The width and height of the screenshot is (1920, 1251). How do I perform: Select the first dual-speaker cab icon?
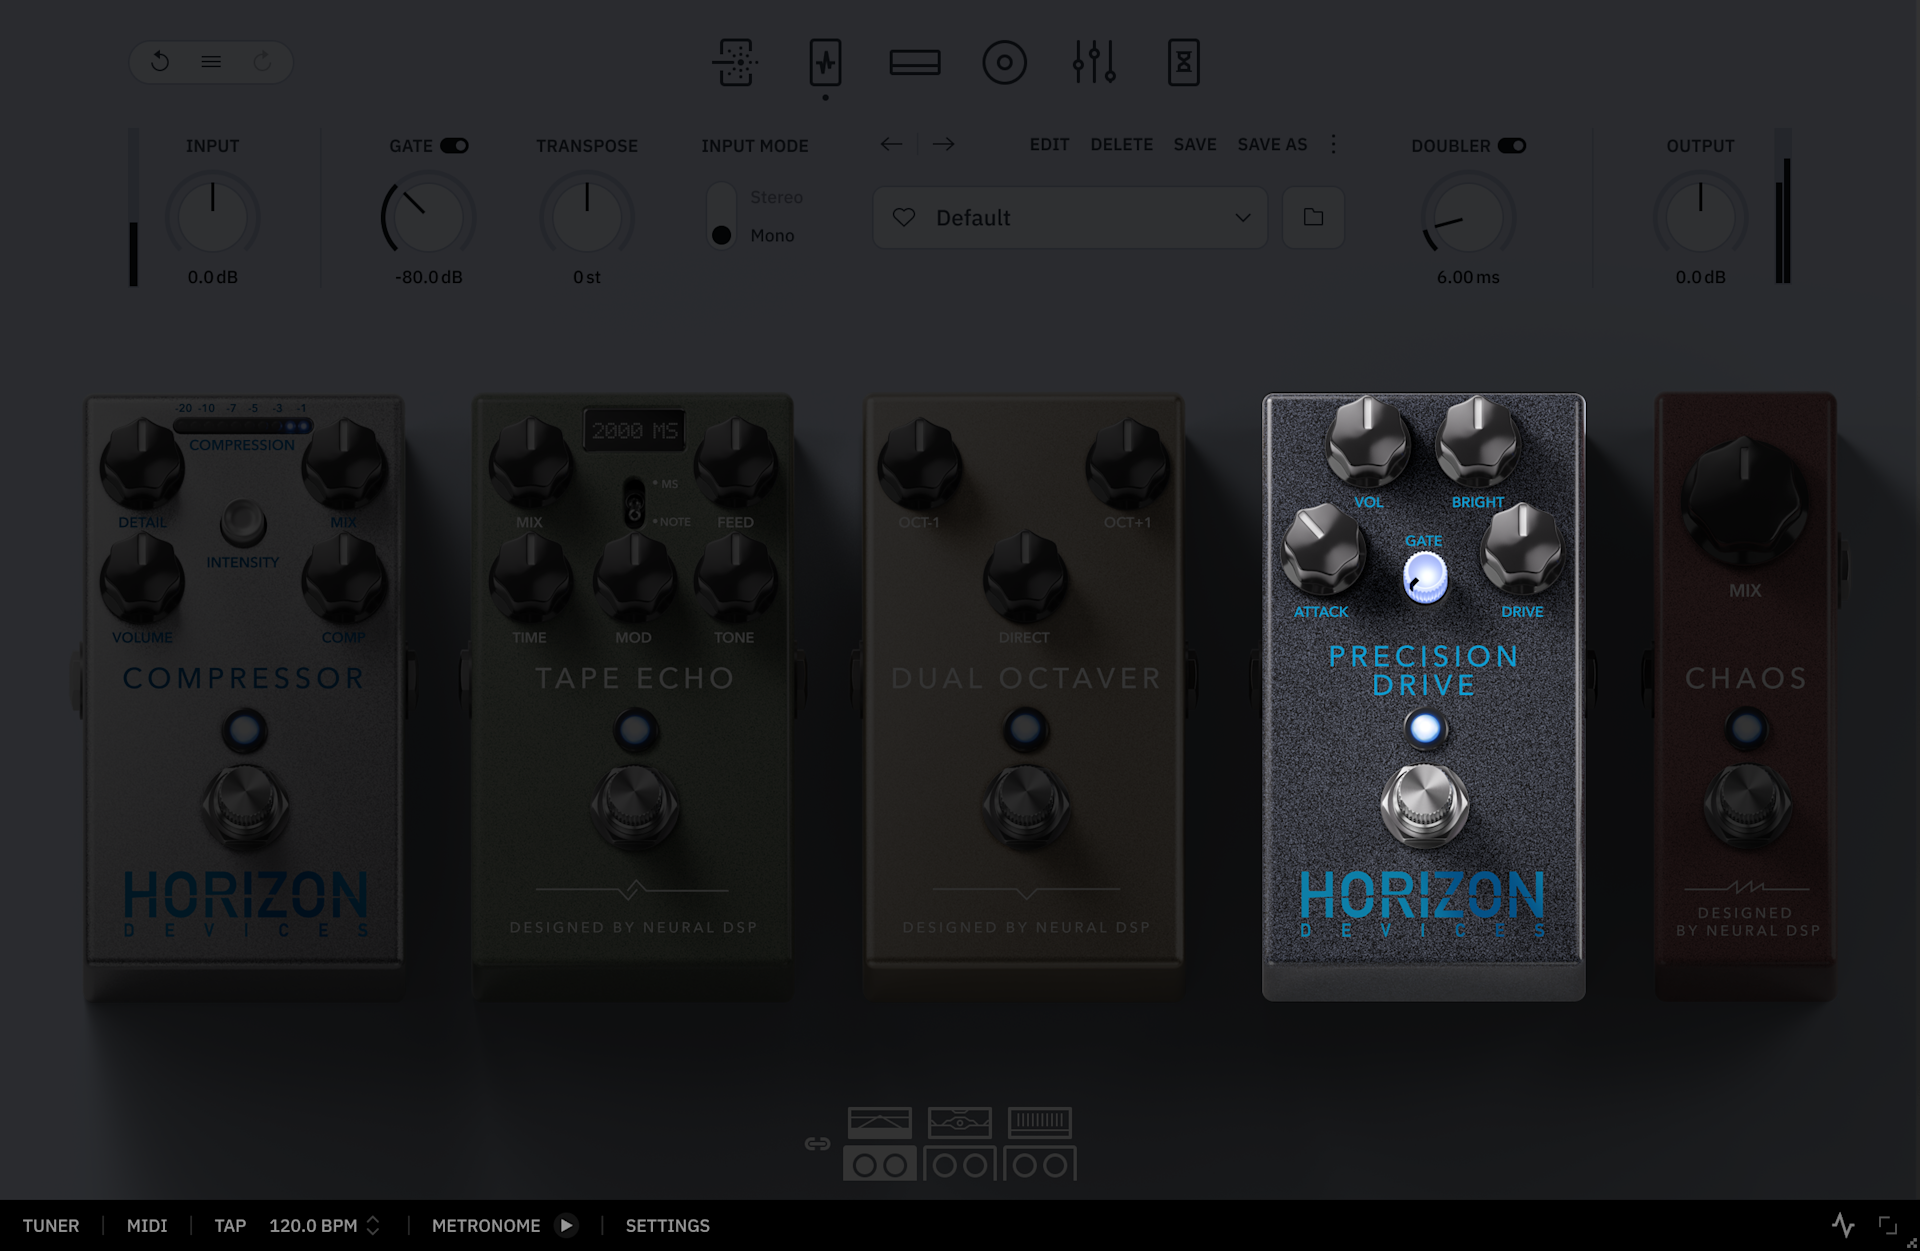click(880, 1164)
